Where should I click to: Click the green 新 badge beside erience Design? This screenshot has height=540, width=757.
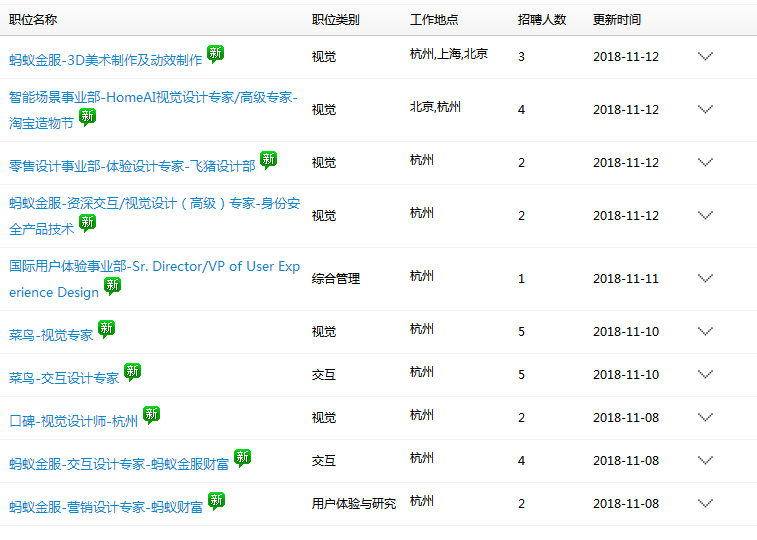[x=112, y=286]
